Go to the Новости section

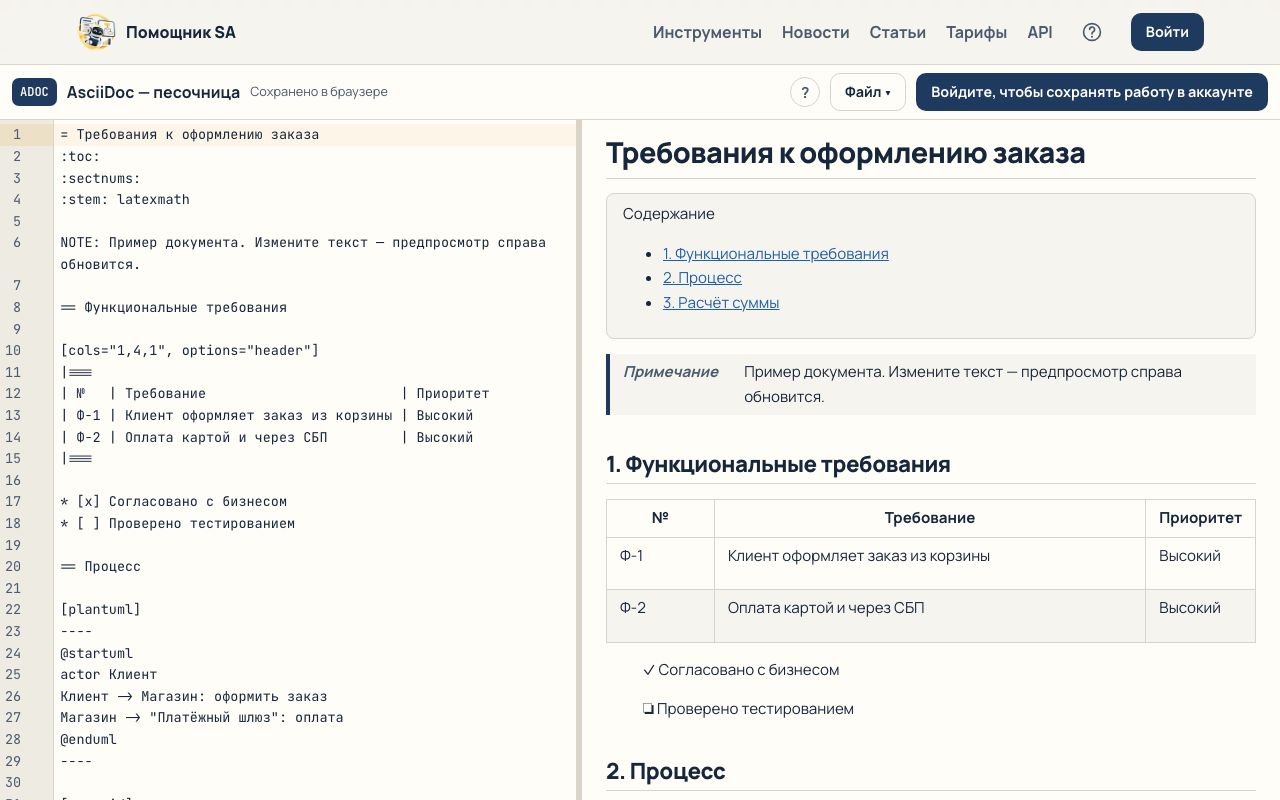(x=815, y=32)
